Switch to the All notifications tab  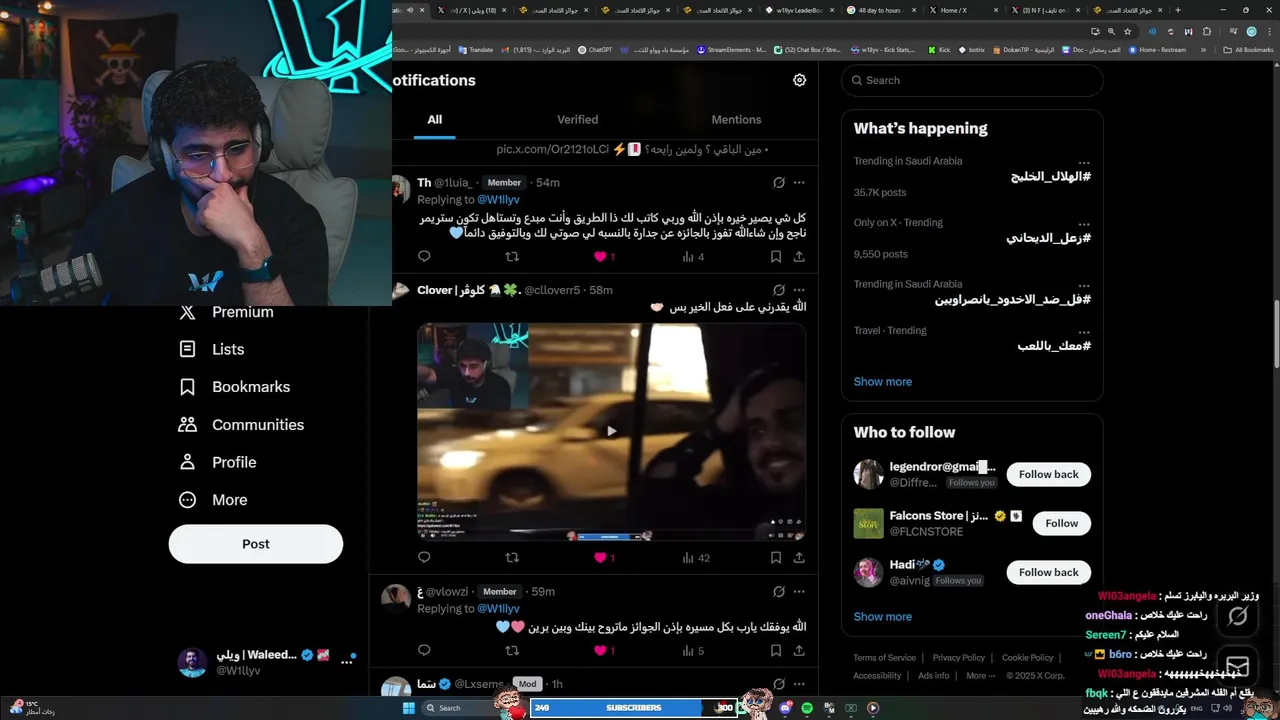435,119
